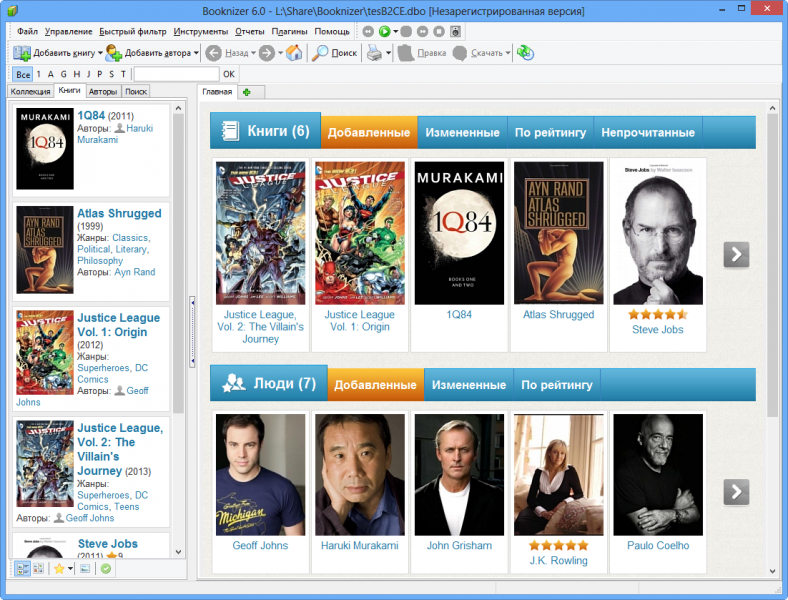The height and width of the screenshot is (600, 788).
Task: Click the star rating icon in the bottom toolbar
Action: (x=59, y=569)
